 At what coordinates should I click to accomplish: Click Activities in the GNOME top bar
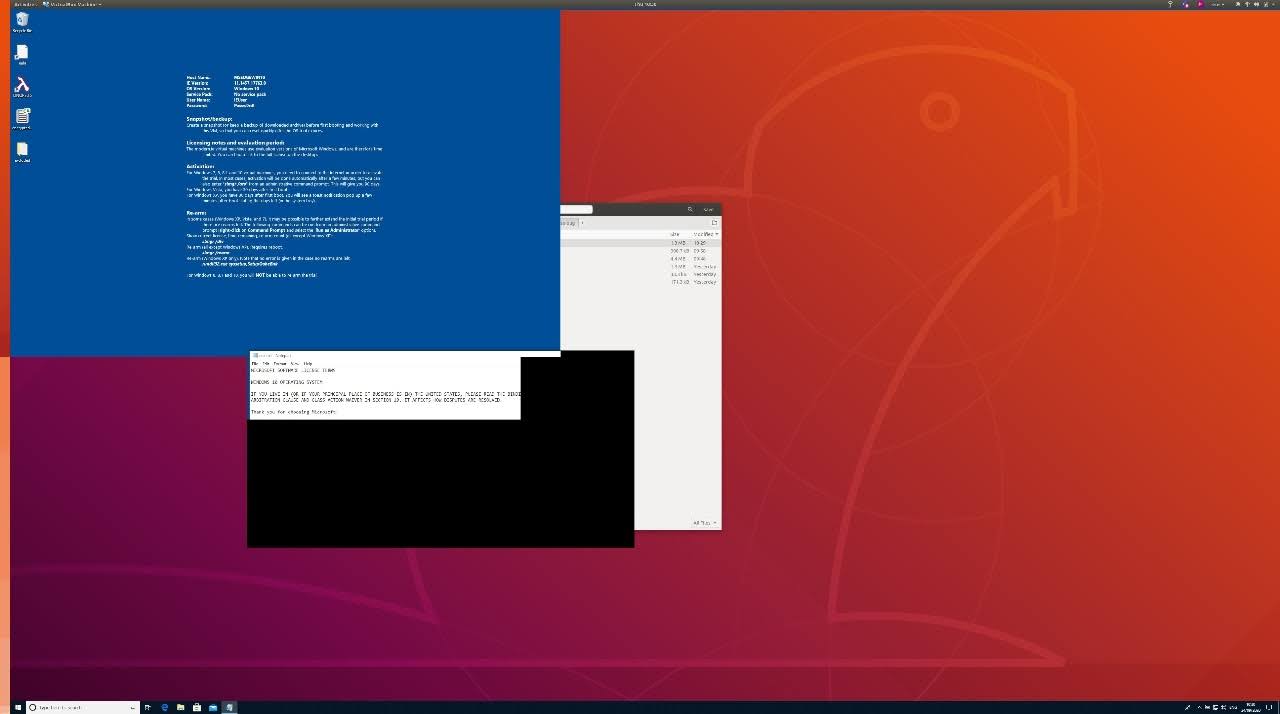pyautogui.click(x=26, y=4)
